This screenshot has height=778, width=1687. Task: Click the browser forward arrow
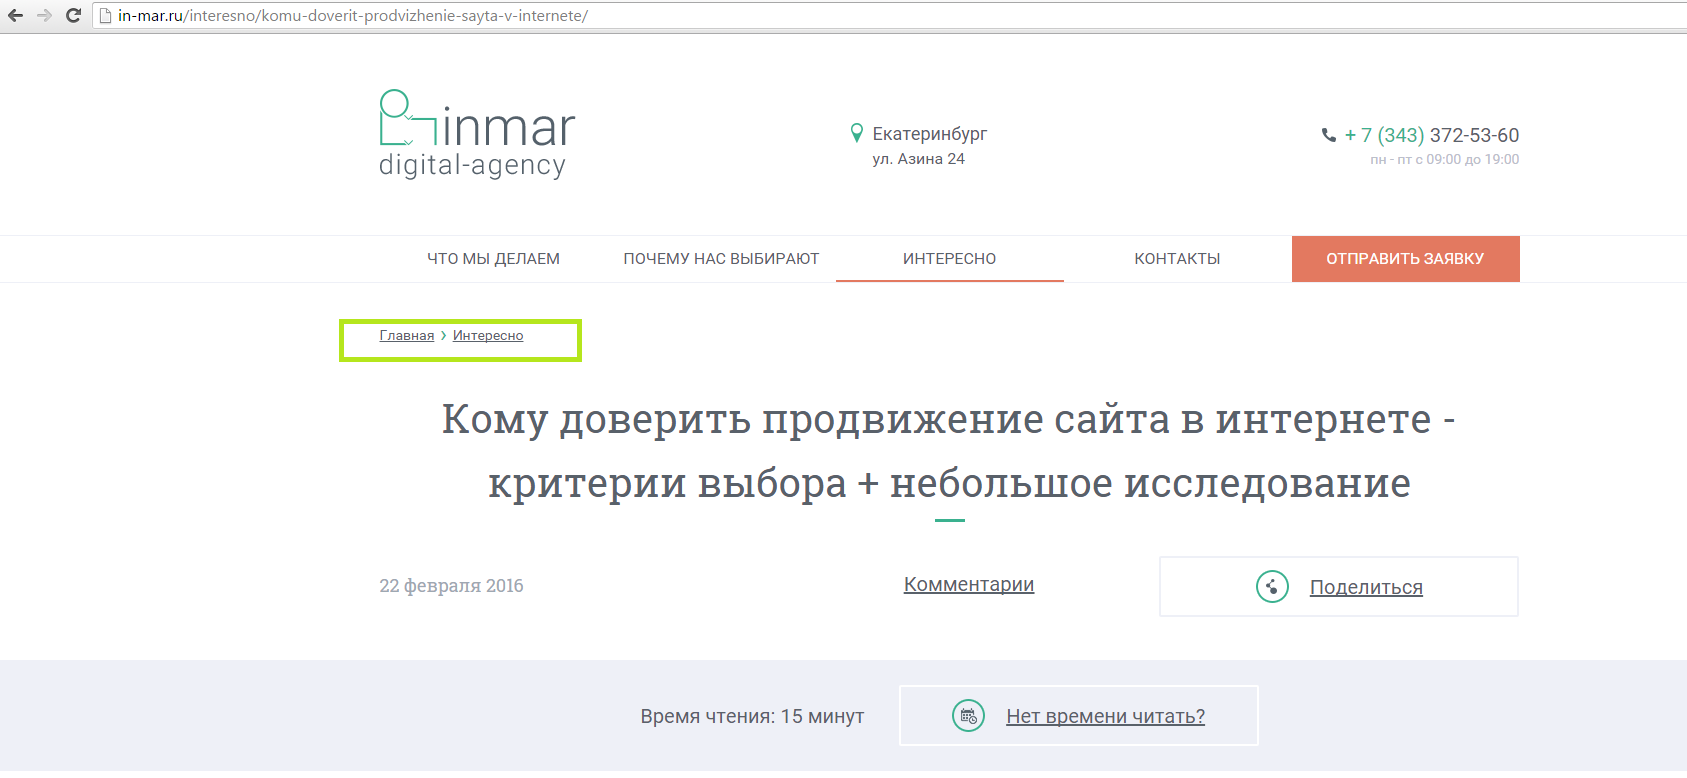(44, 15)
